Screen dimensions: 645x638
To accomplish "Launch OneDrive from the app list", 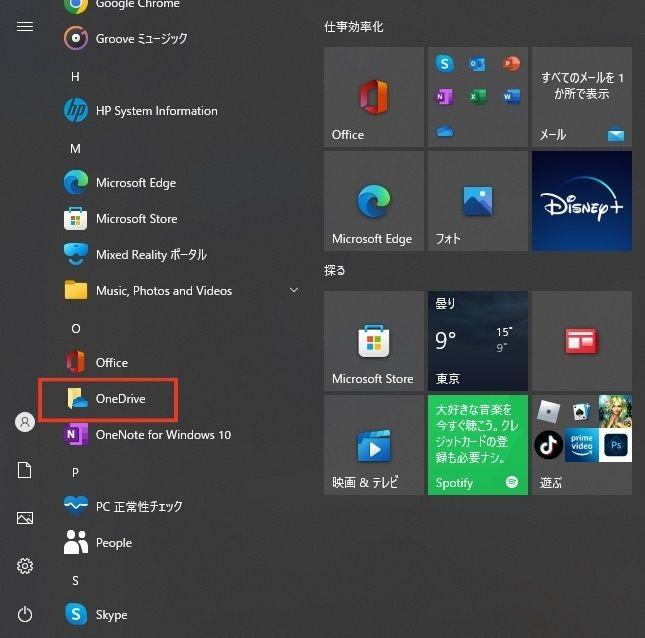I will pos(106,399).
